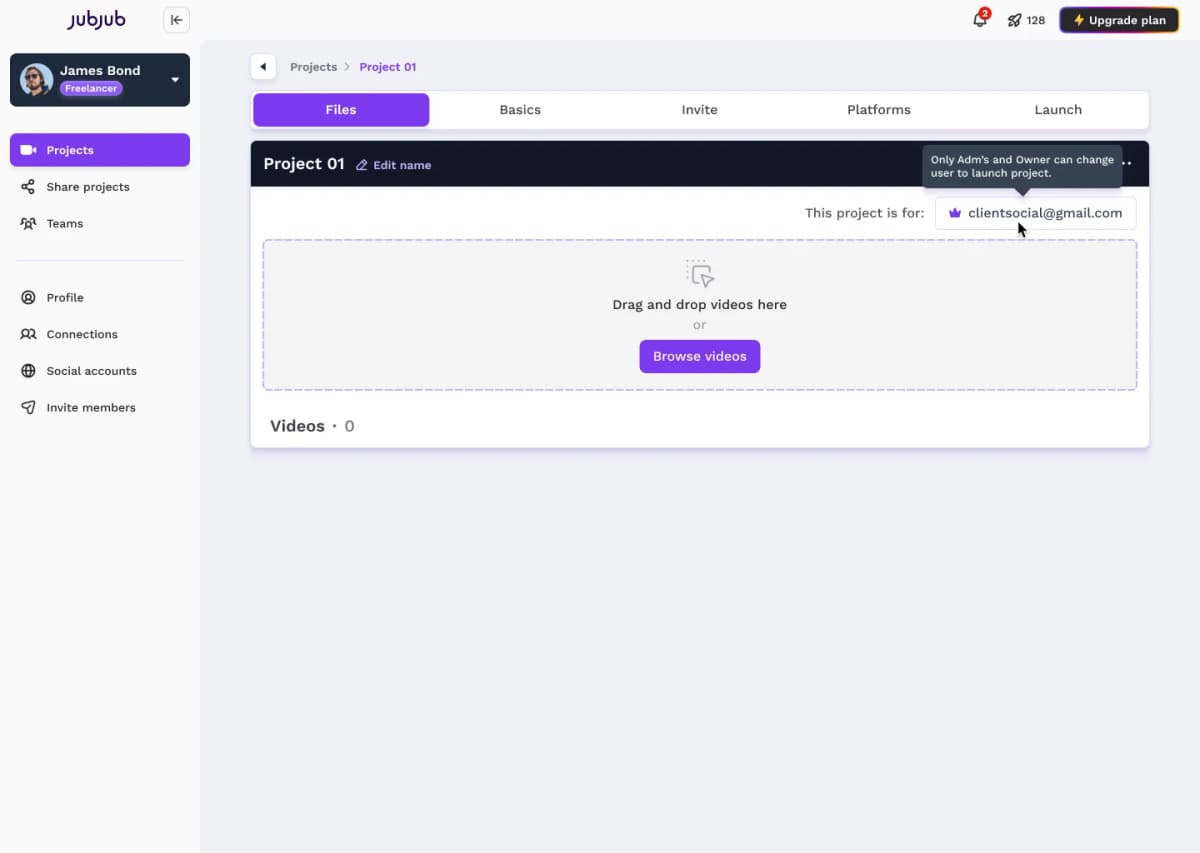Open Social accounts
The image size is (1200, 853).
[91, 370]
